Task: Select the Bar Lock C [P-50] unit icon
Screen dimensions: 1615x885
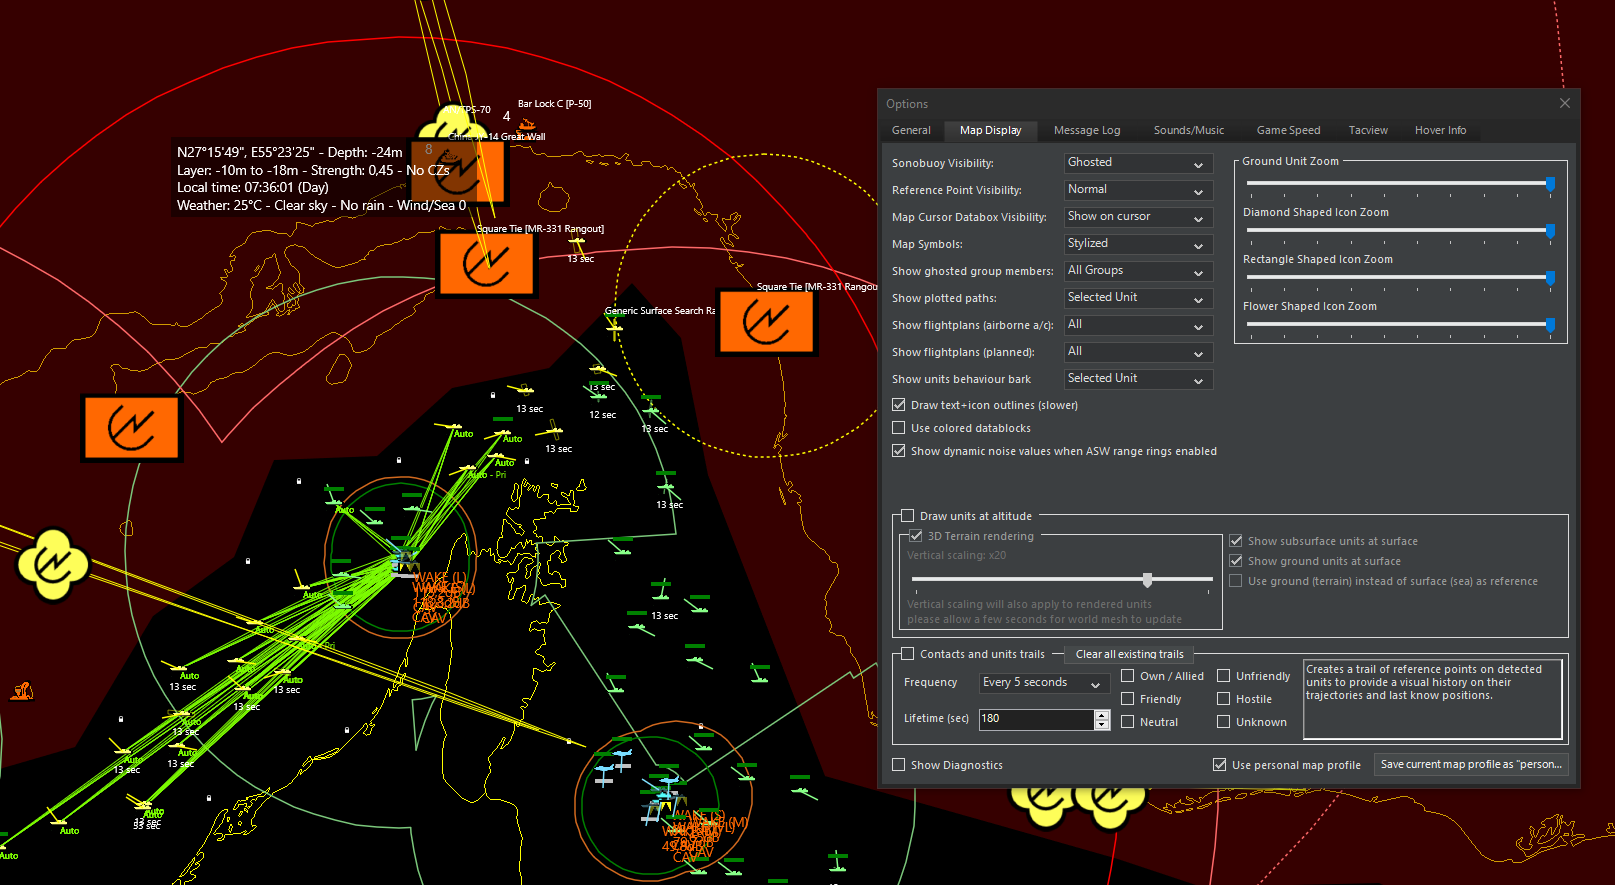Action: tap(527, 124)
